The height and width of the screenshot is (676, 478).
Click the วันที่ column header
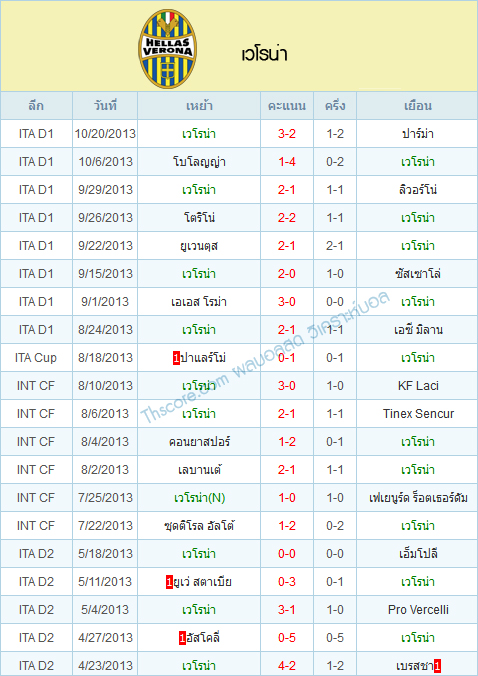click(x=105, y=106)
